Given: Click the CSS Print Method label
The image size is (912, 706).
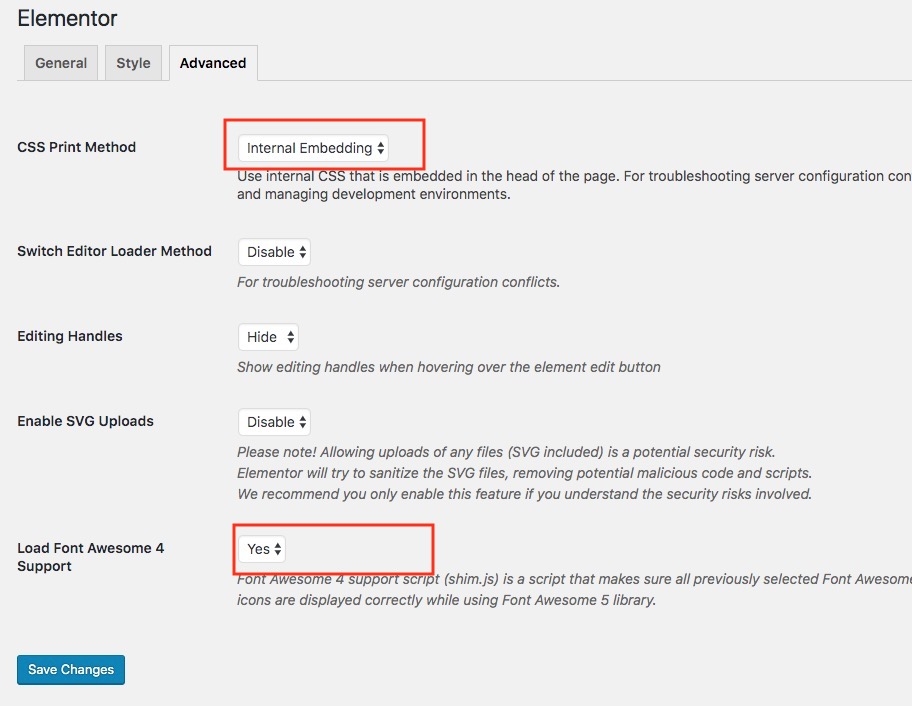Looking at the screenshot, I should [x=77, y=147].
